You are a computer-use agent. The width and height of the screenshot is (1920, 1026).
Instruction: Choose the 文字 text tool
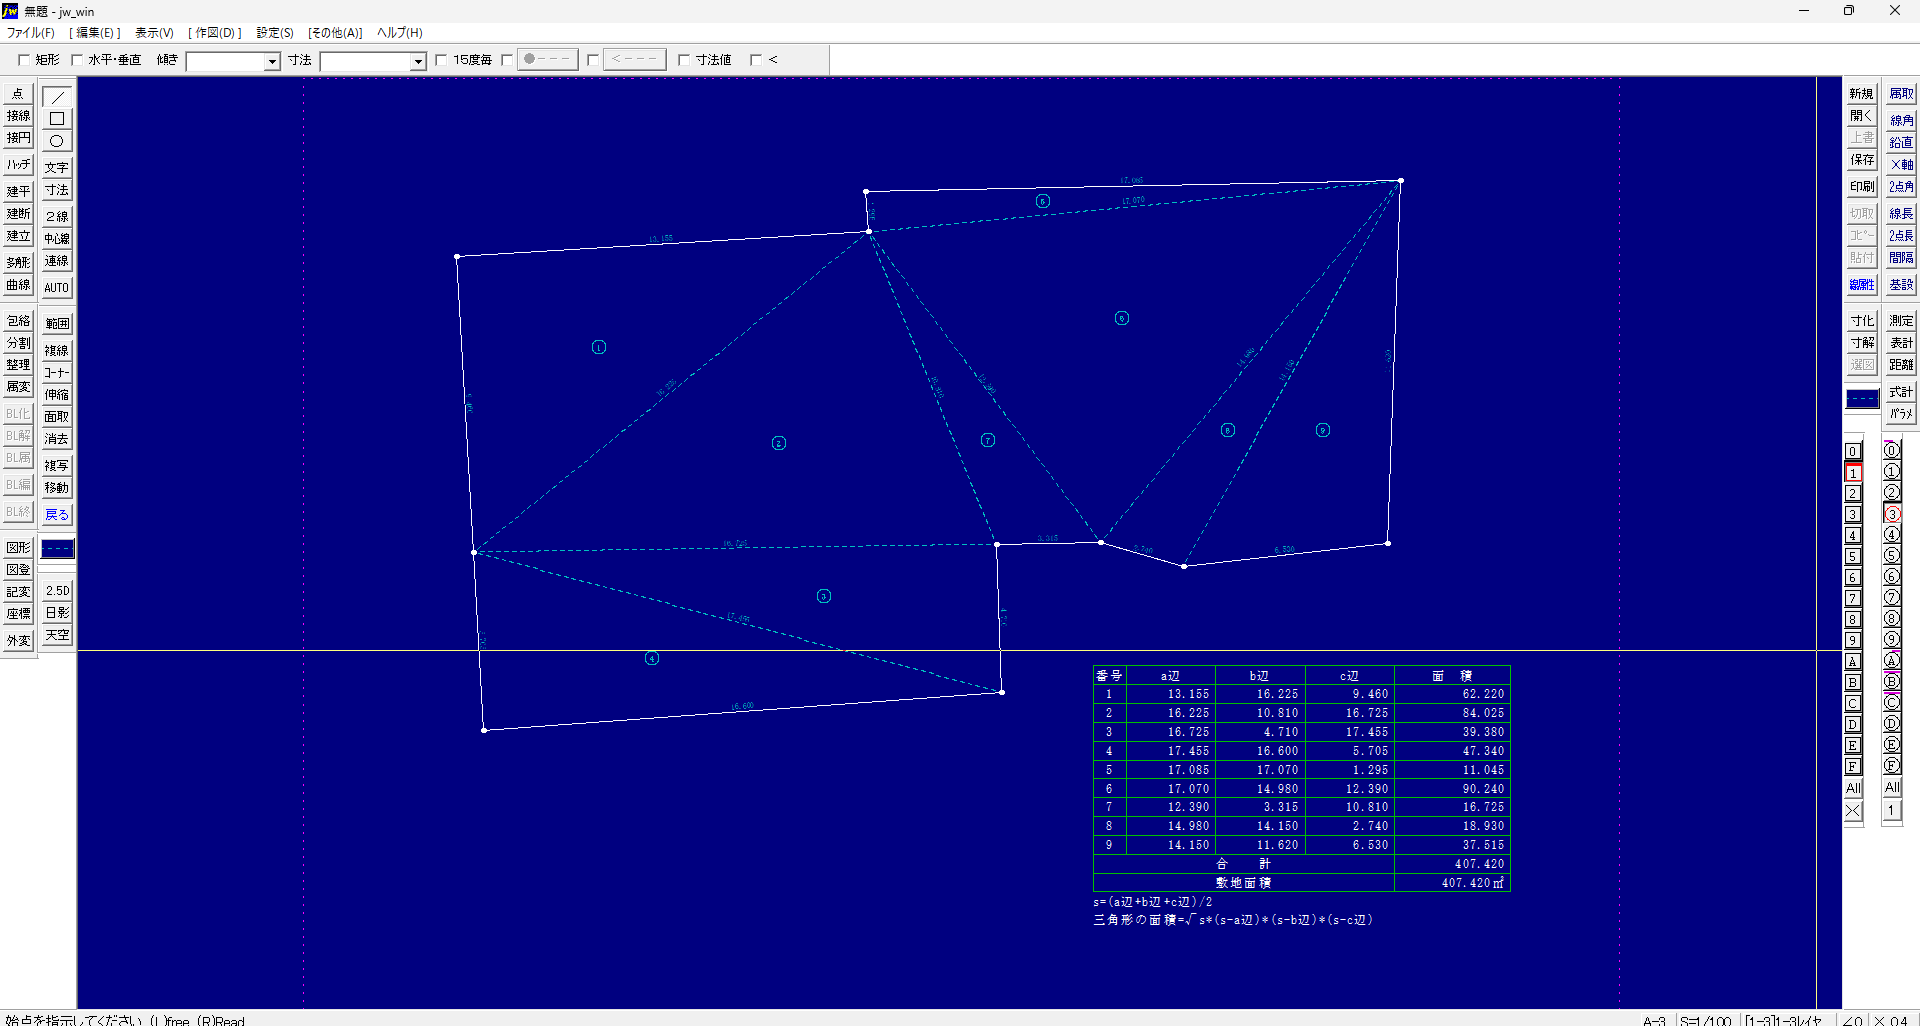click(57, 168)
